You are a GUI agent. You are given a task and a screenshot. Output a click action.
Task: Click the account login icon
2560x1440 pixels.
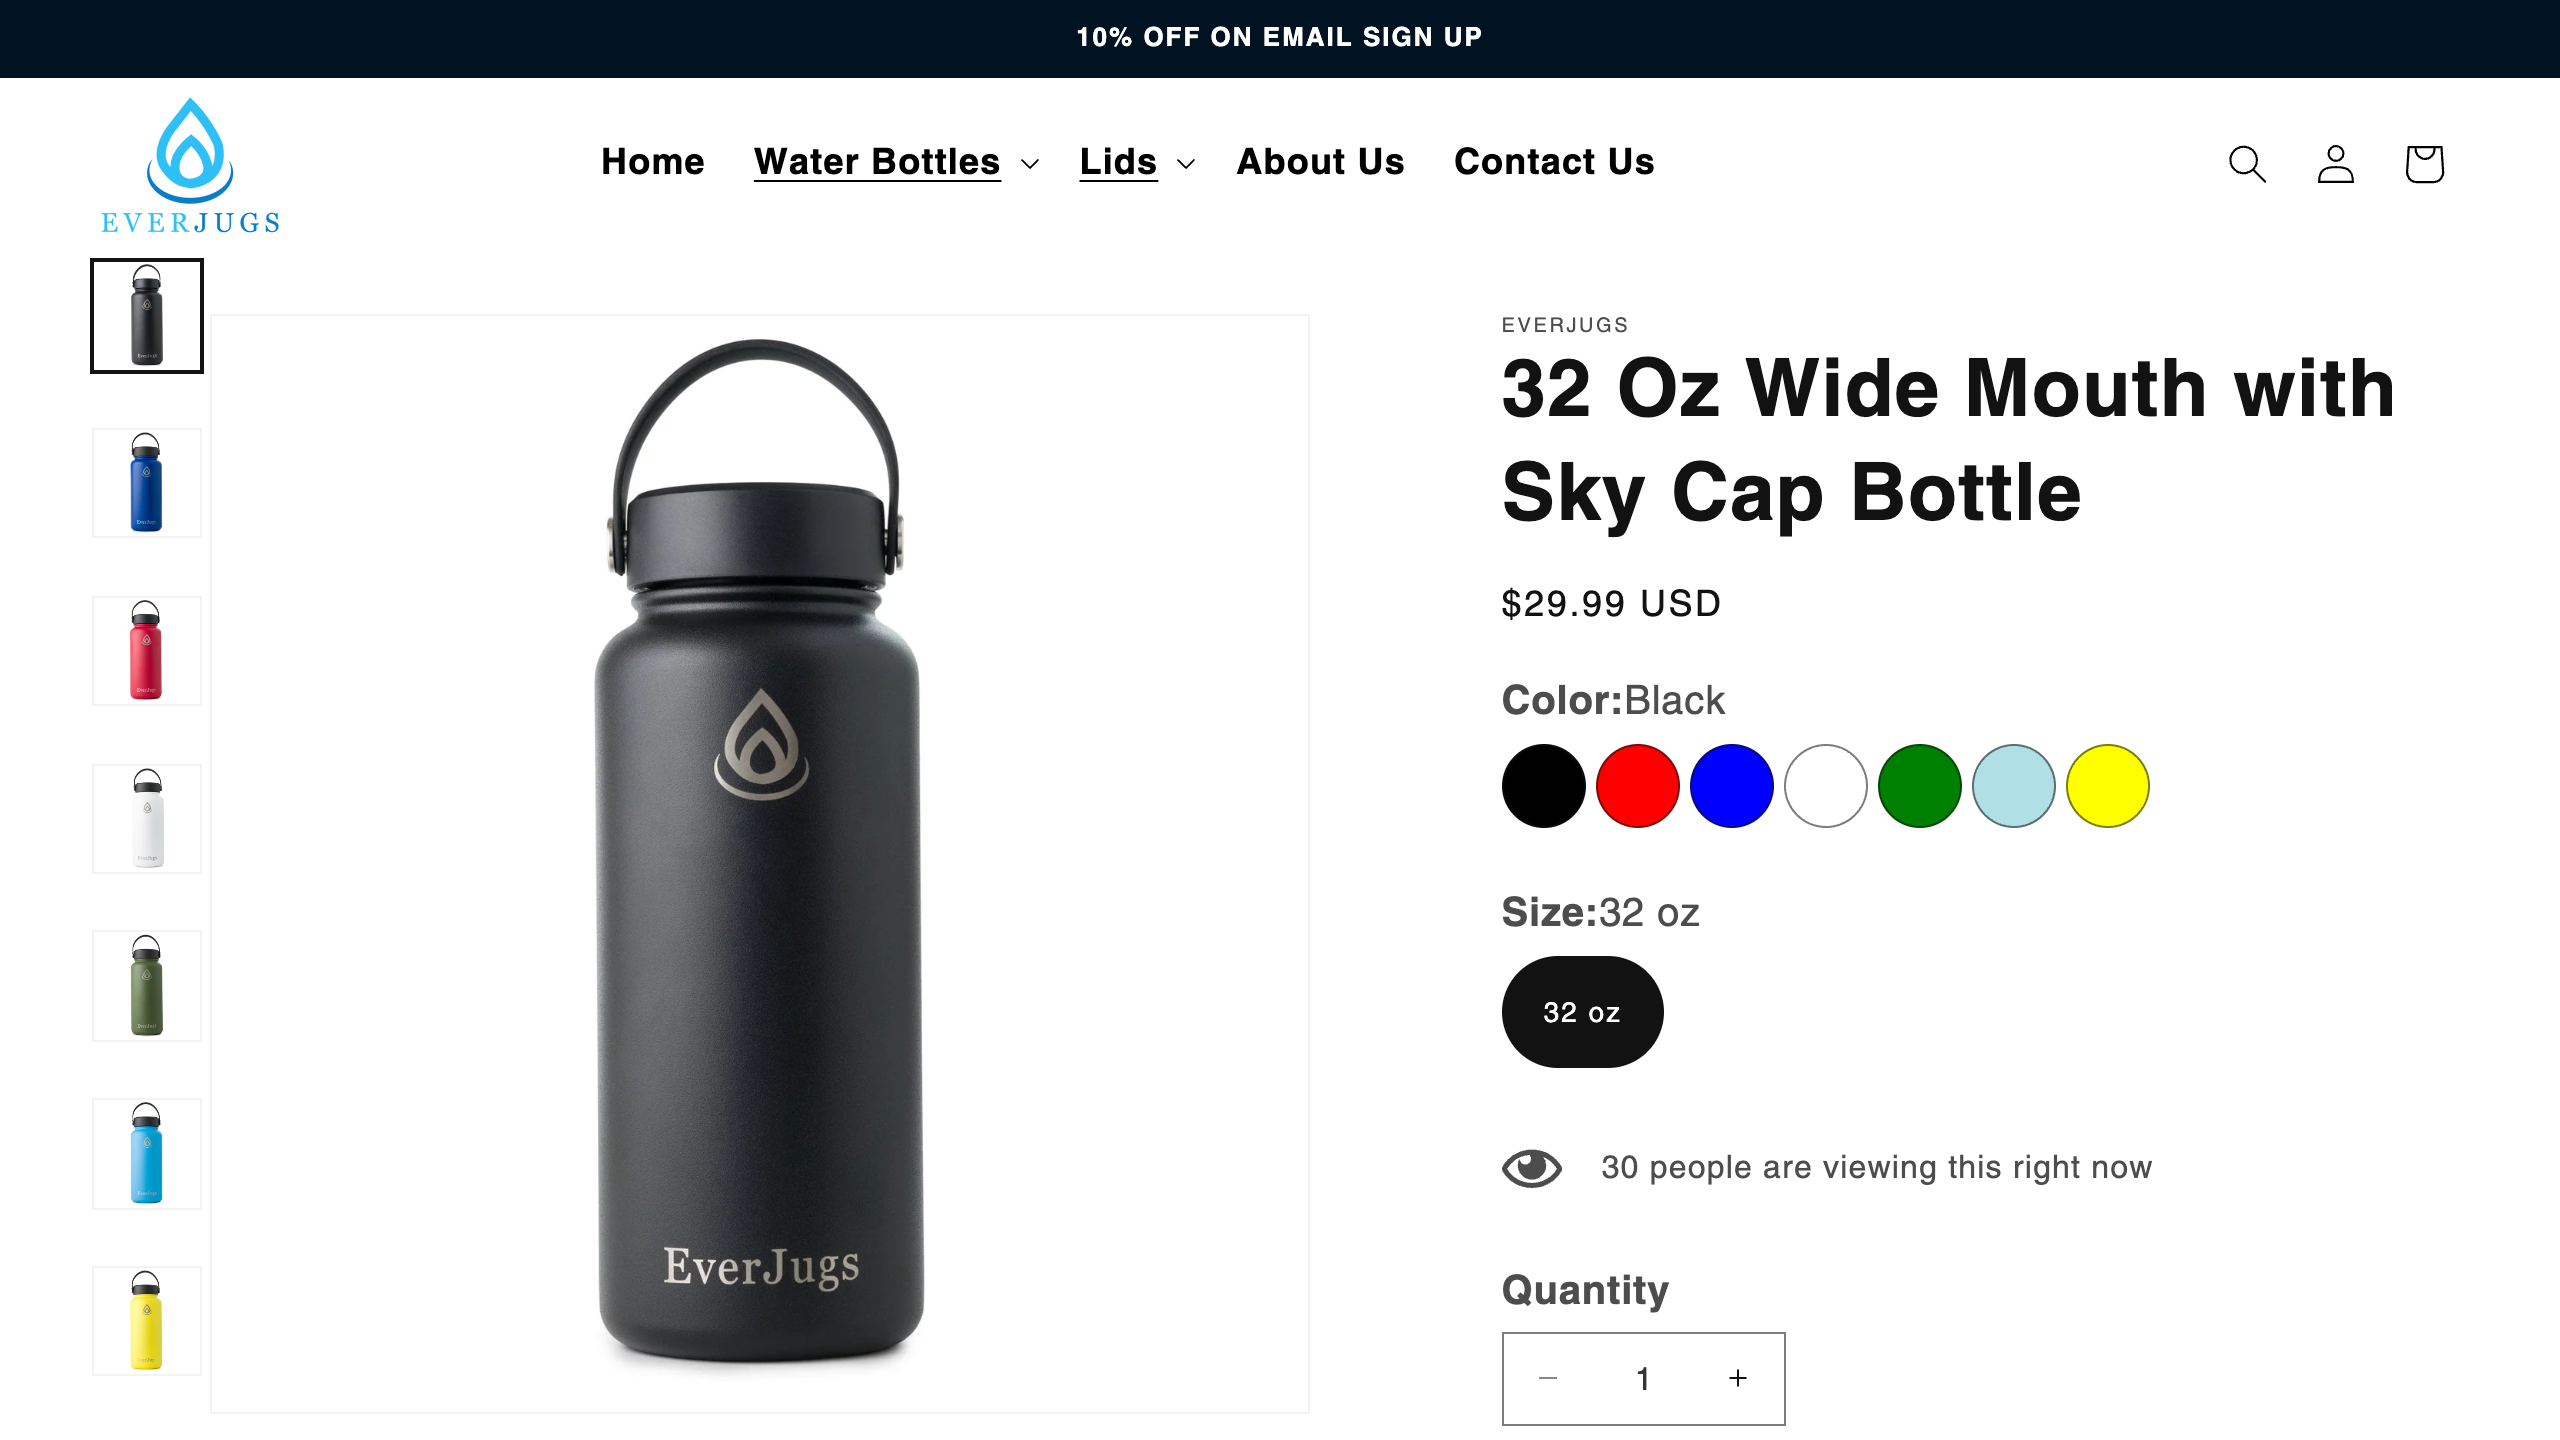pyautogui.click(x=2335, y=163)
